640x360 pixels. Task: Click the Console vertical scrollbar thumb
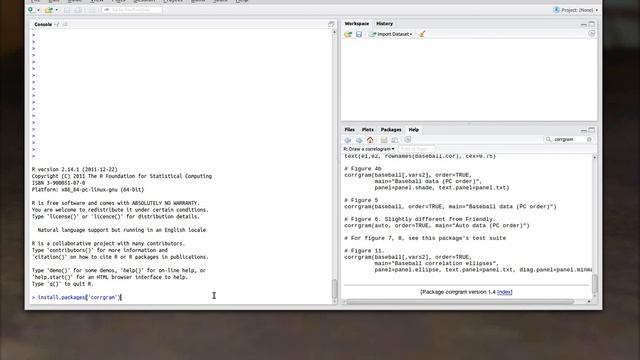point(335,288)
